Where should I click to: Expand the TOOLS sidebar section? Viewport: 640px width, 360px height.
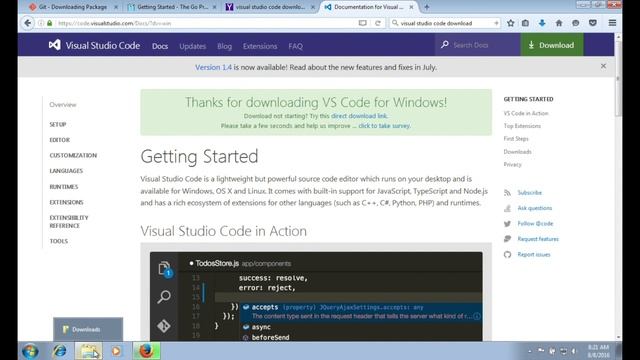click(59, 241)
